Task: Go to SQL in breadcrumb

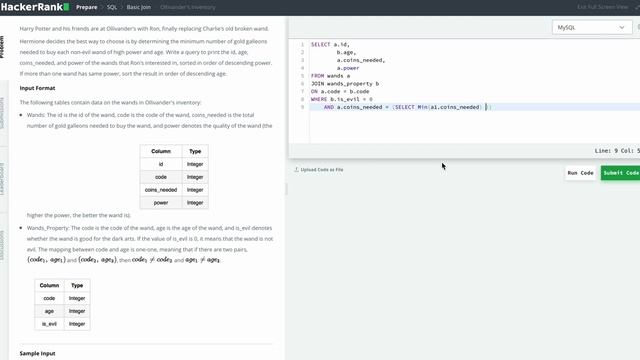Action: click(x=112, y=7)
